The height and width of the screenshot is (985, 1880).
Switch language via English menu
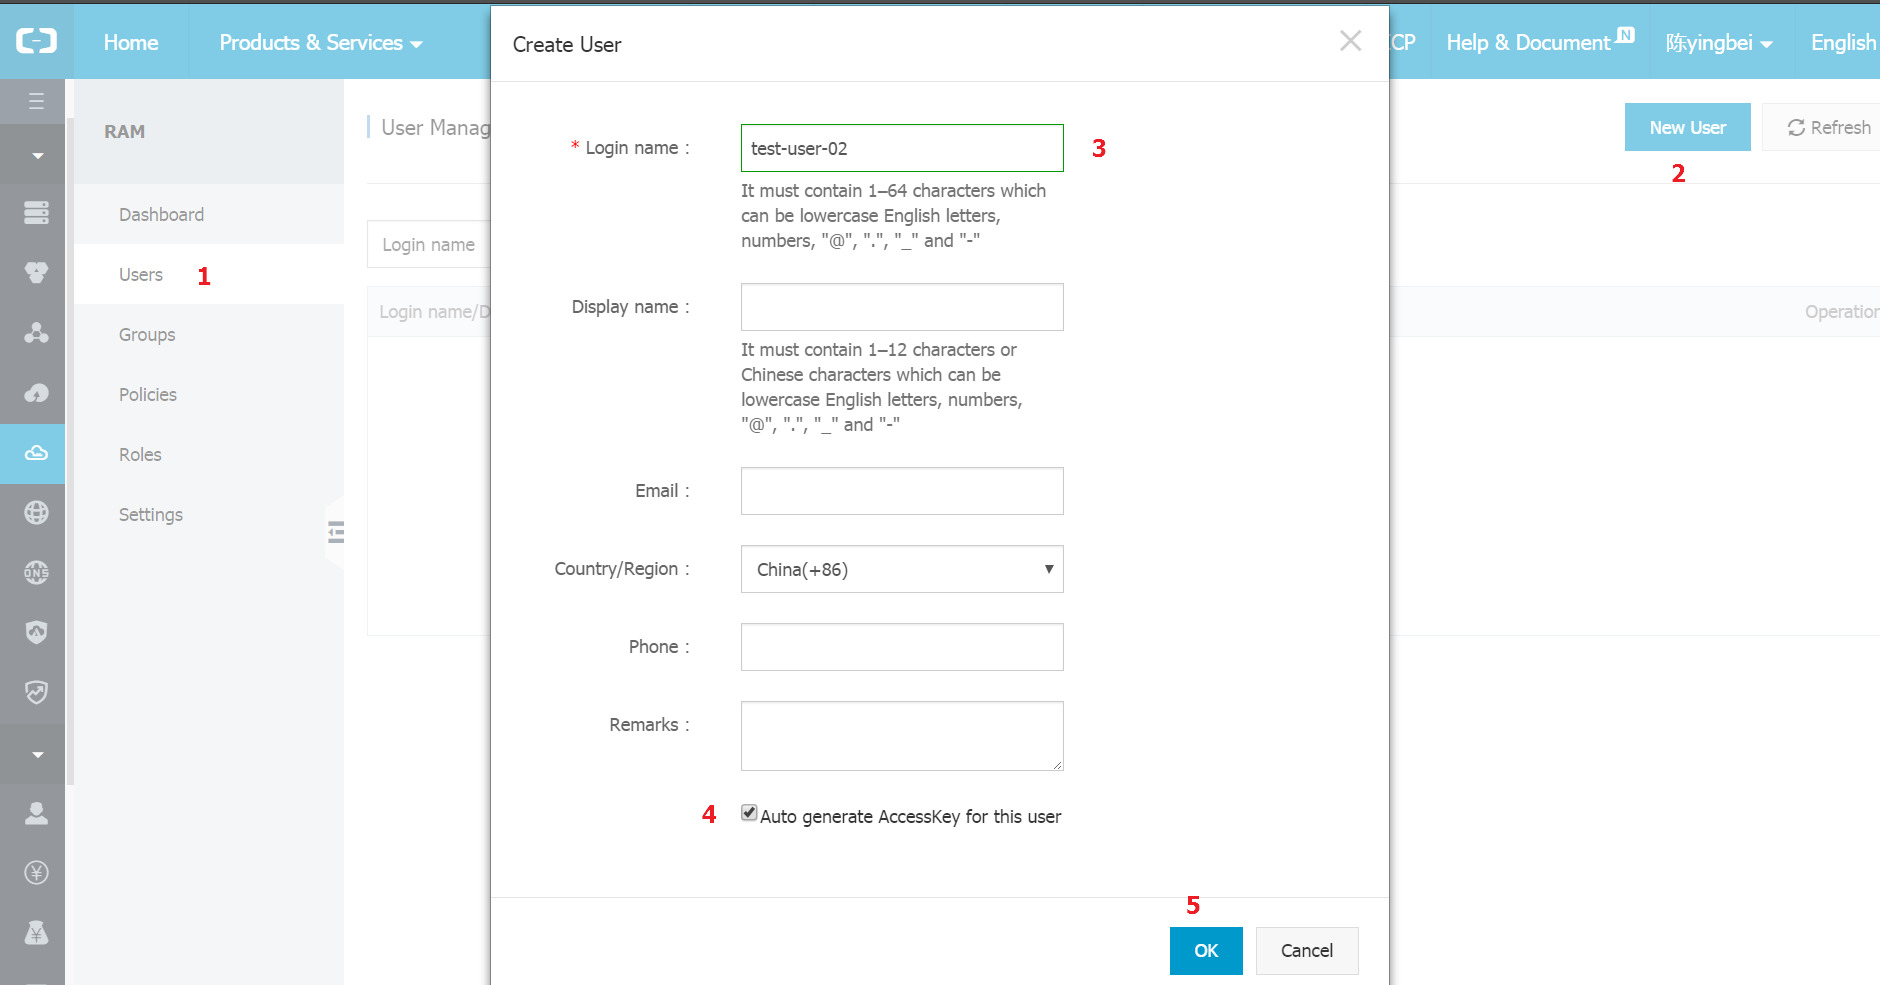pyautogui.click(x=1843, y=42)
